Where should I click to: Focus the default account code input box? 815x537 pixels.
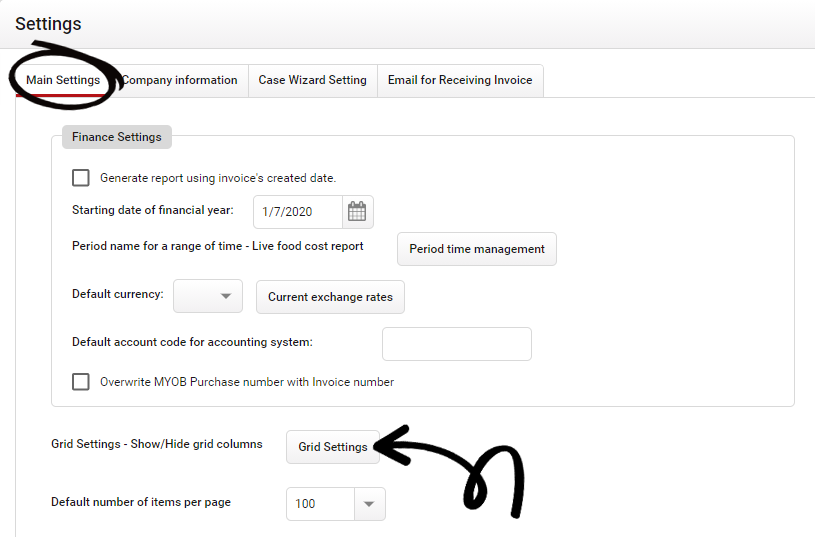pos(456,343)
